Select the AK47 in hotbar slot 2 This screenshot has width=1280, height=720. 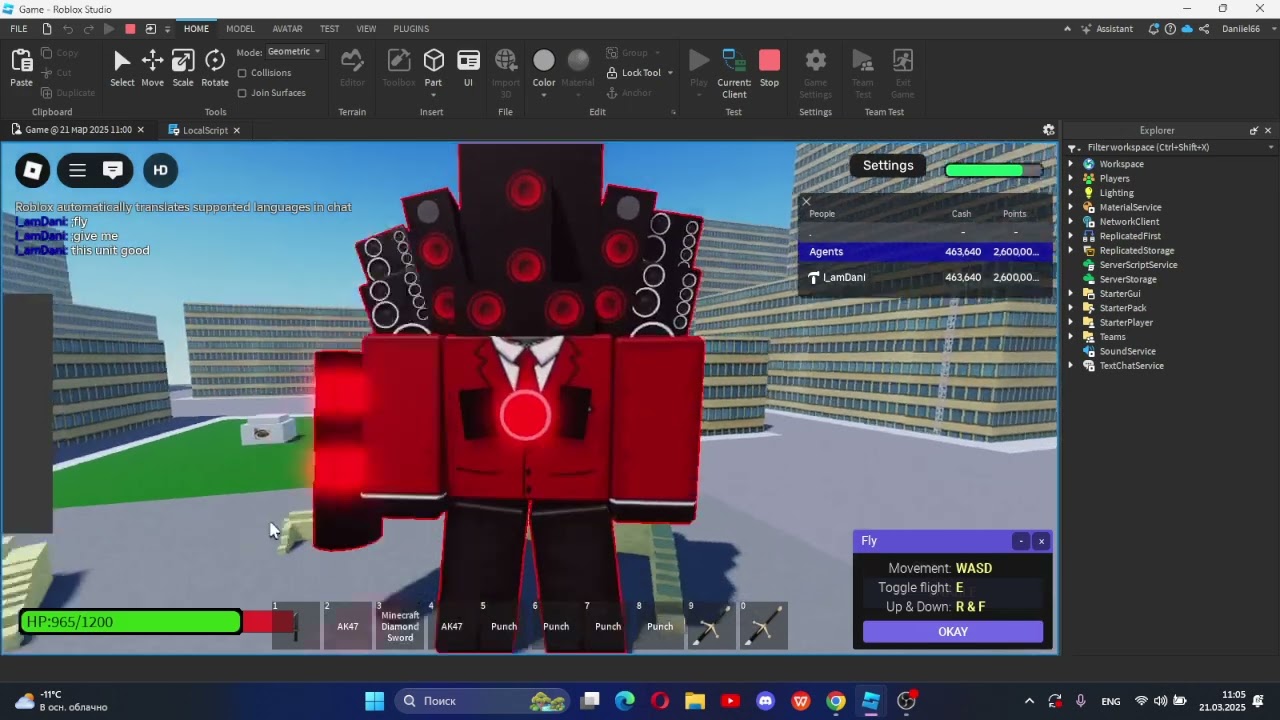click(347, 626)
